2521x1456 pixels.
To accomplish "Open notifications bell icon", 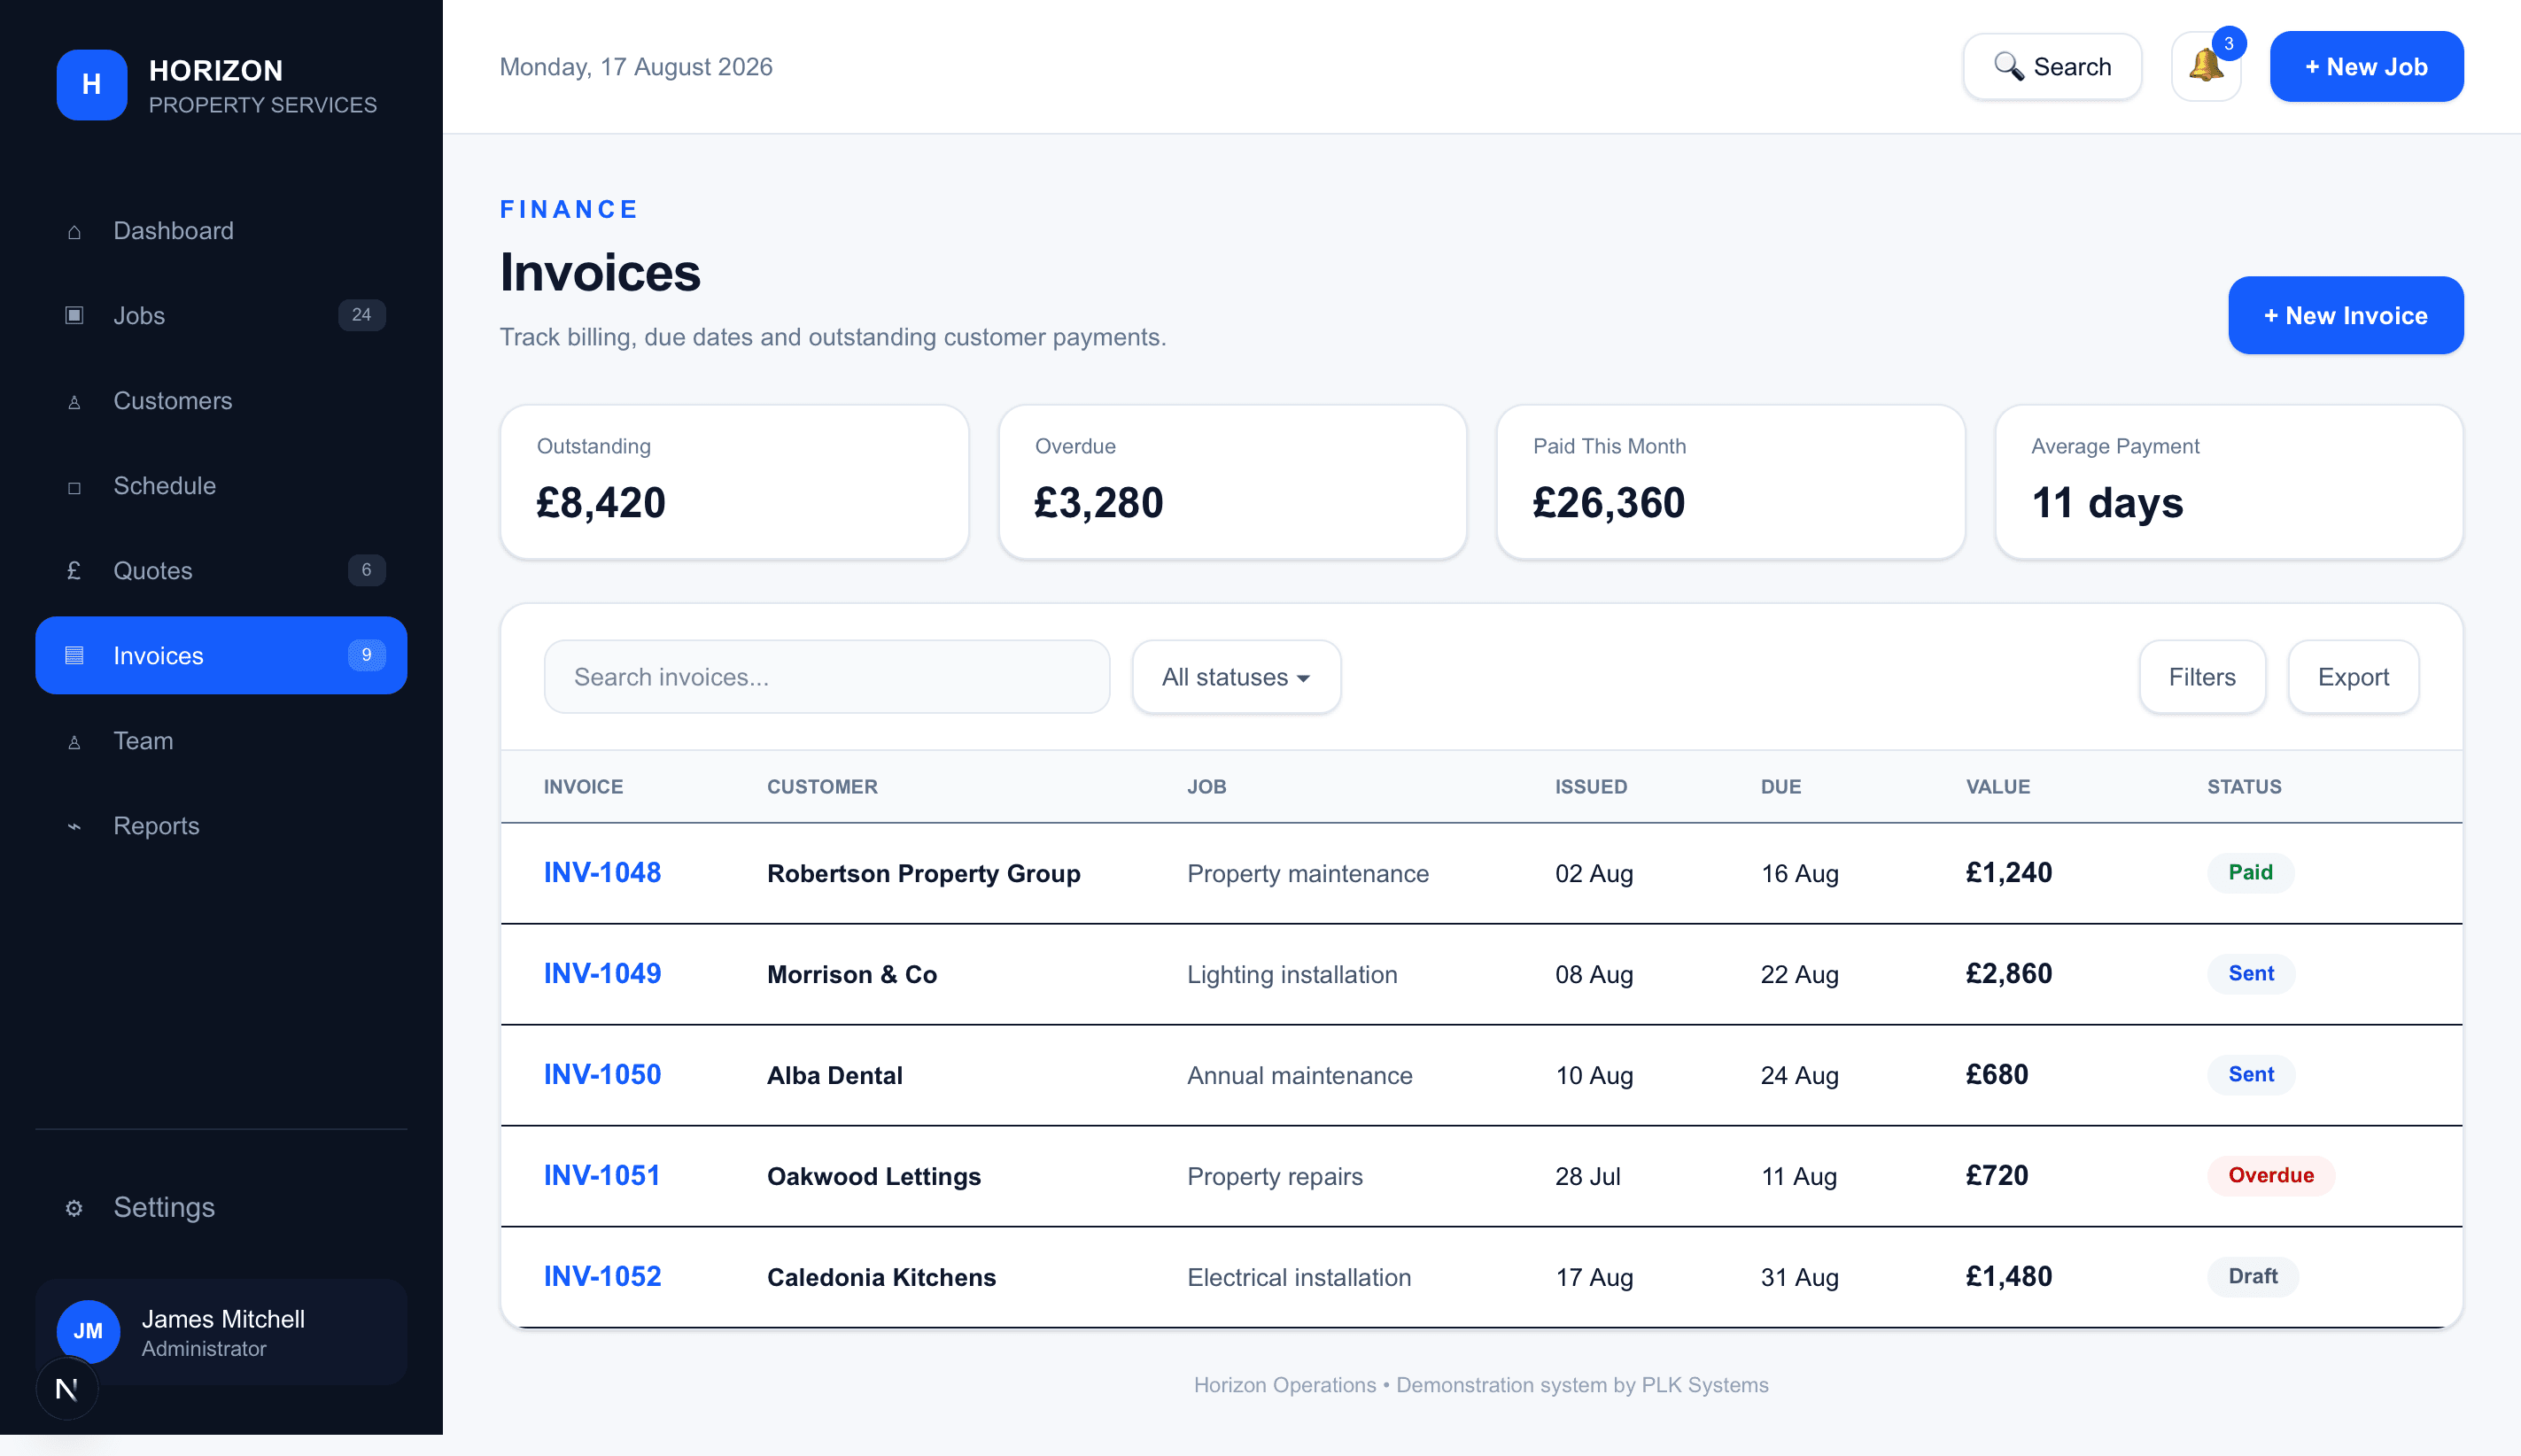I will click(x=2205, y=67).
